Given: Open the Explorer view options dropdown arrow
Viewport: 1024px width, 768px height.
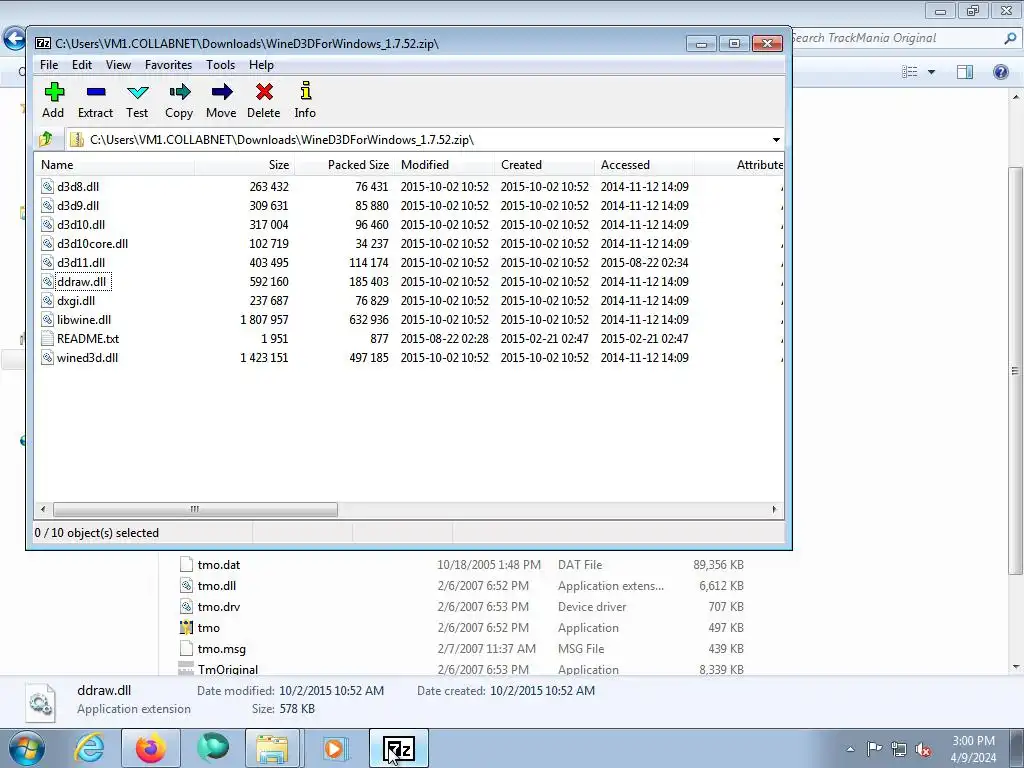Looking at the screenshot, I should tap(931, 72).
